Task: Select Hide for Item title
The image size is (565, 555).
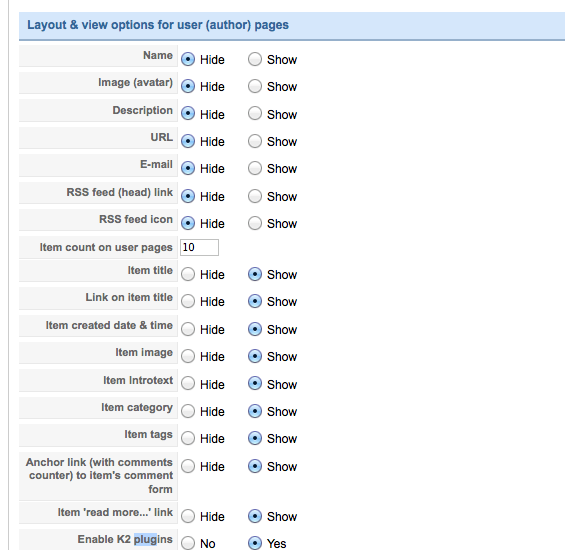Action: (x=188, y=275)
